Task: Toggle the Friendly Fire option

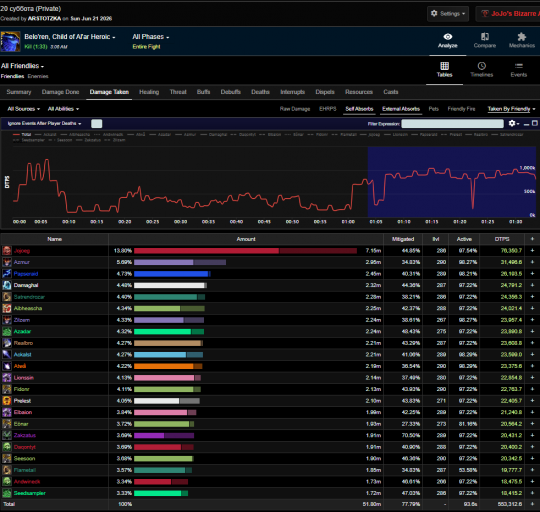Action: coord(461,109)
